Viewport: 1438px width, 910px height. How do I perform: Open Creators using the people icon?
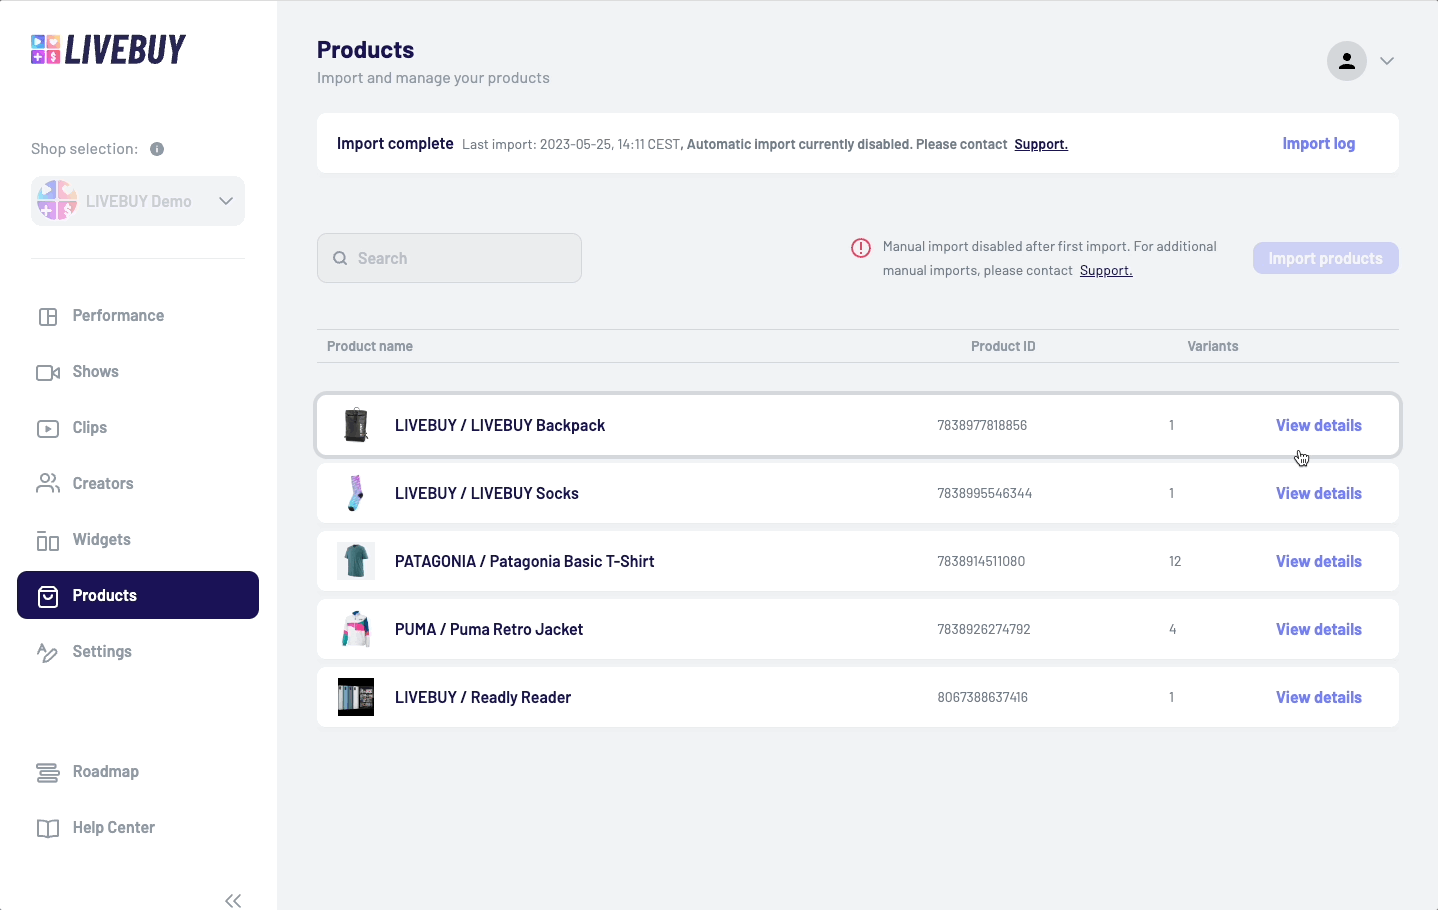[48, 483]
